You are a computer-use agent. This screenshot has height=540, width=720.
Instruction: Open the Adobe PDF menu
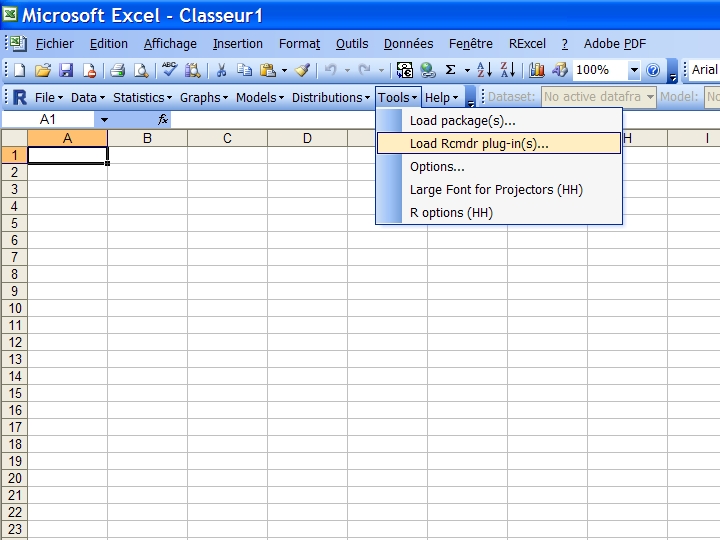point(615,44)
